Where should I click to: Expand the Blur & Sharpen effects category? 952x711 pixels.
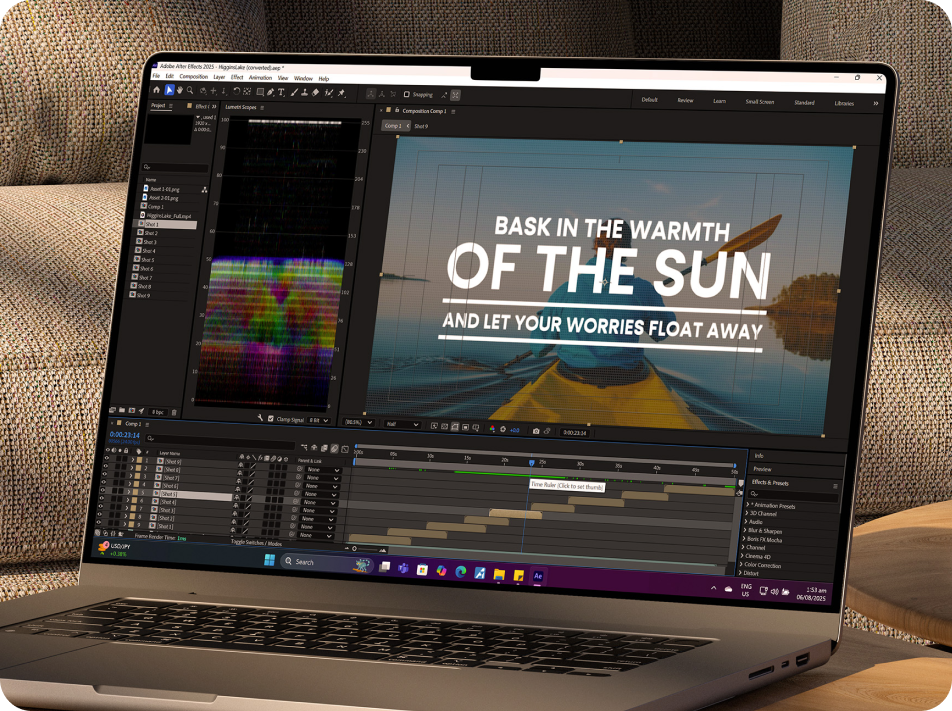[745, 530]
